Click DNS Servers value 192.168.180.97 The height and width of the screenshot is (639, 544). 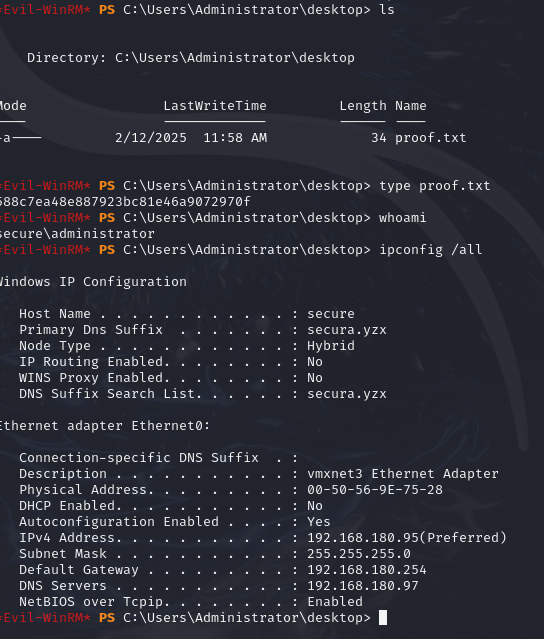[363, 586]
